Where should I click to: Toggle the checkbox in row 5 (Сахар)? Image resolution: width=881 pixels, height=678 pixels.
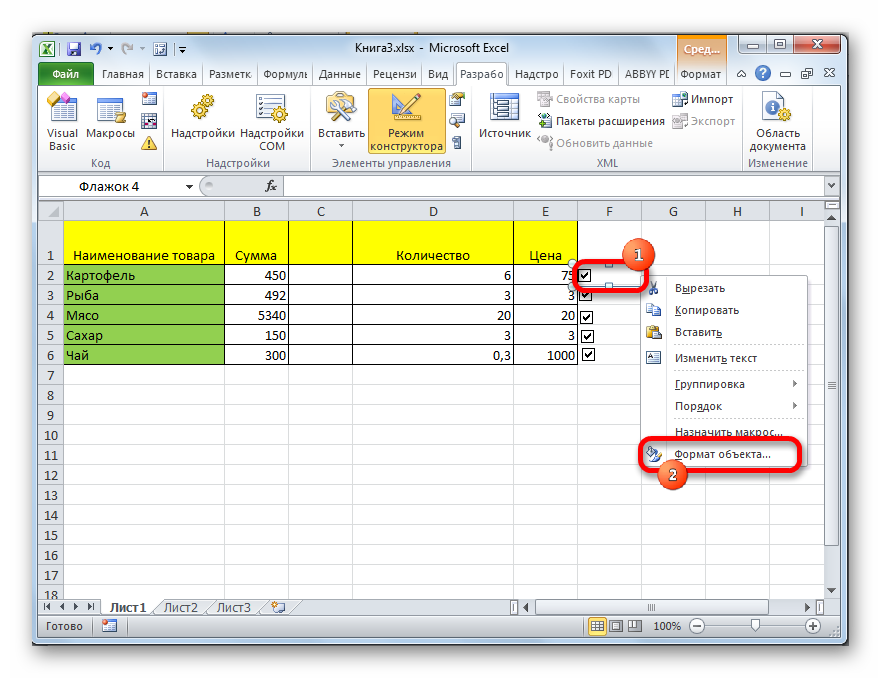click(x=587, y=336)
